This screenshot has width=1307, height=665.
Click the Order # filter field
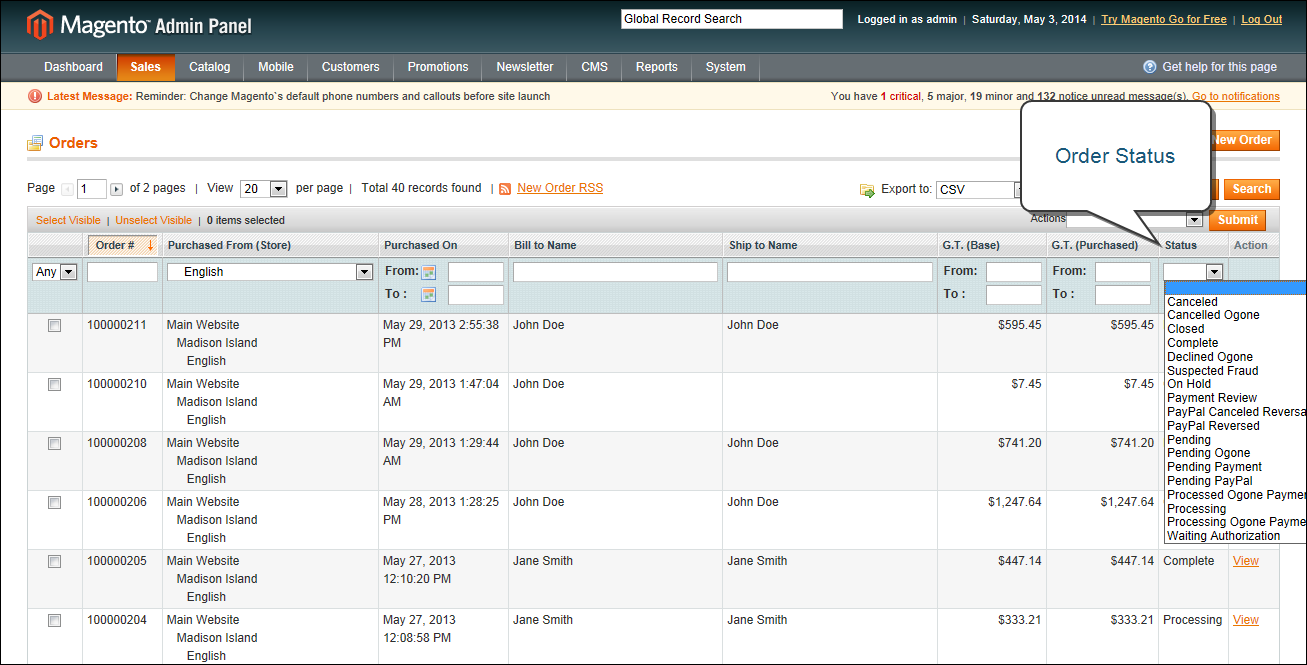click(122, 272)
